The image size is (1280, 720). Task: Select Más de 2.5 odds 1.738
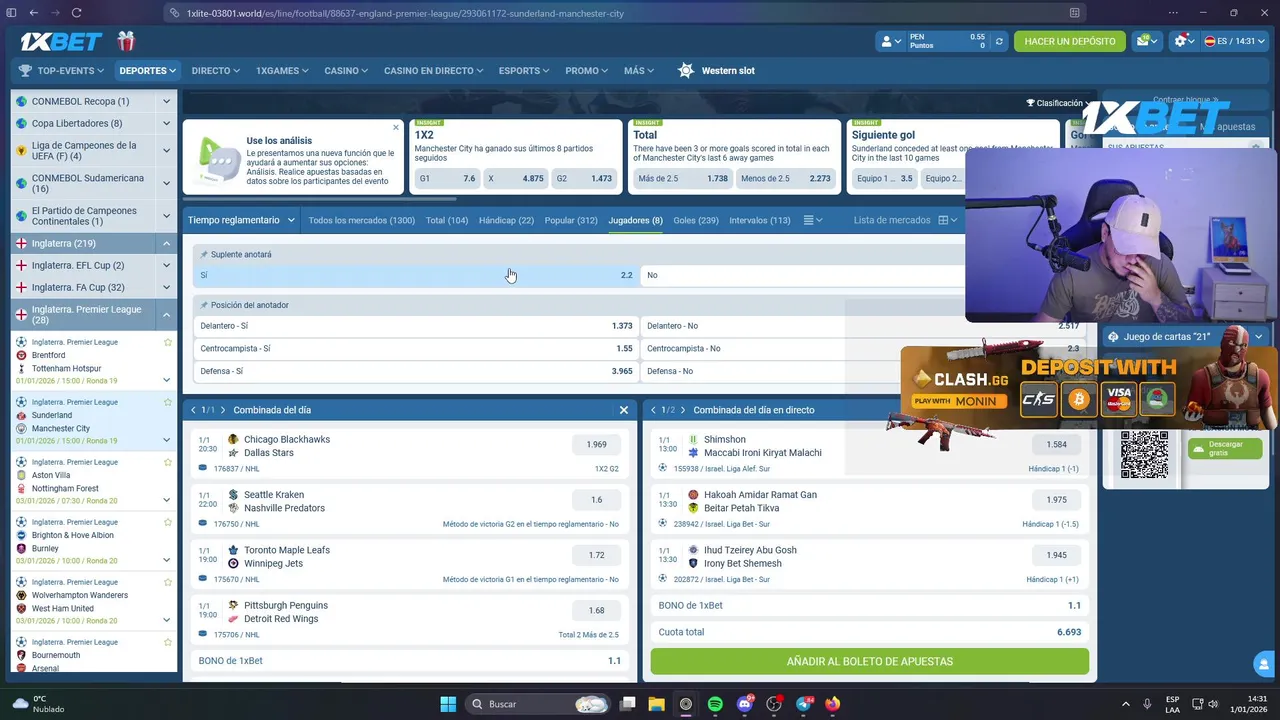pyautogui.click(x=683, y=178)
